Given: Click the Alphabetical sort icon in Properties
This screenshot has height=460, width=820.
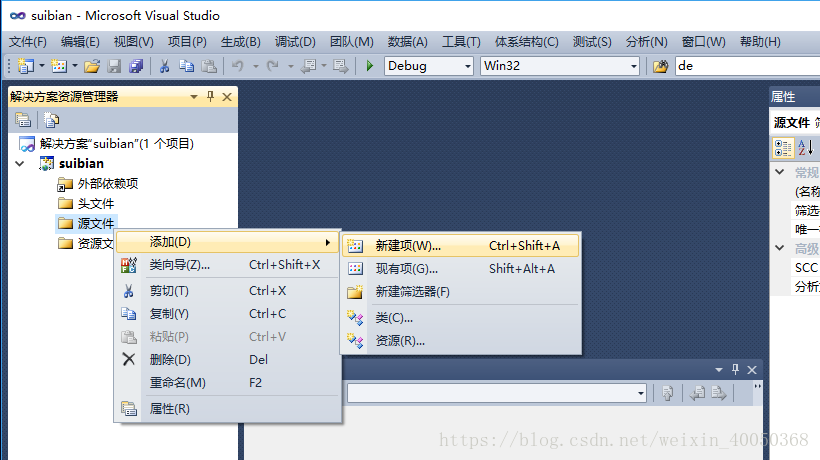Looking at the screenshot, I should click(805, 148).
